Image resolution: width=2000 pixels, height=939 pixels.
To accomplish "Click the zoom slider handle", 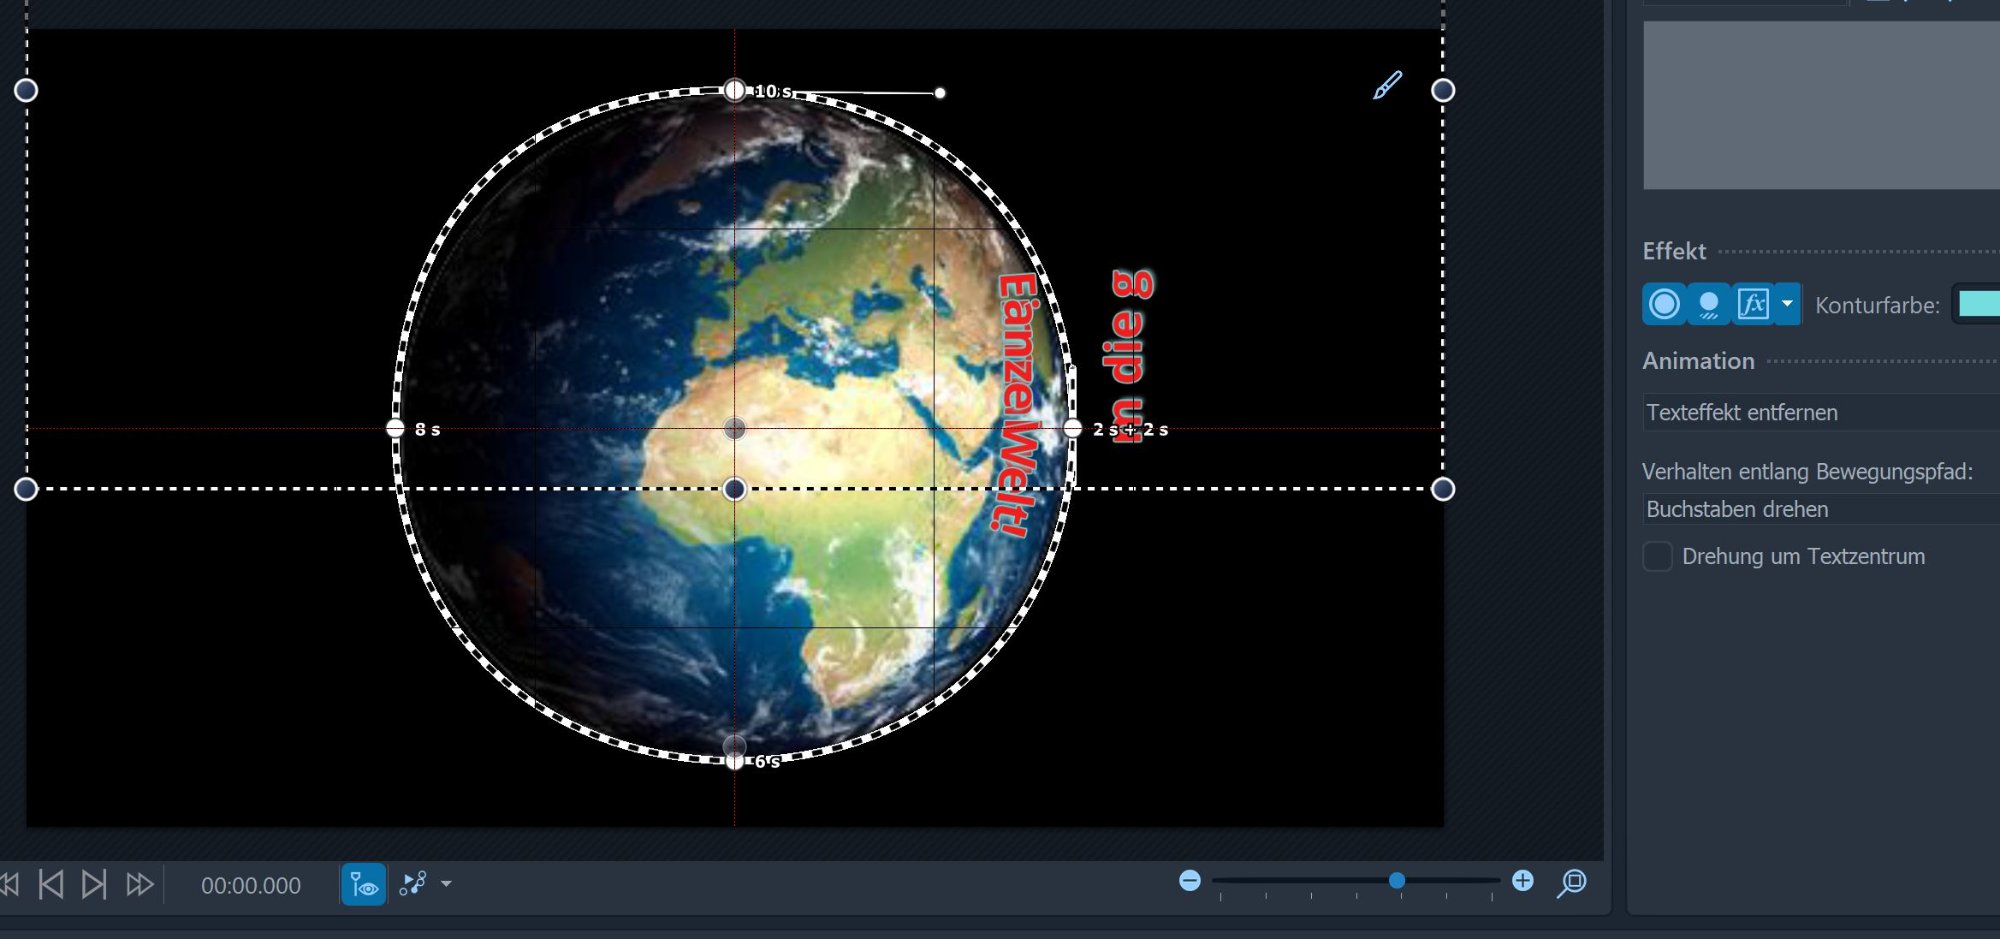I will (x=1397, y=881).
